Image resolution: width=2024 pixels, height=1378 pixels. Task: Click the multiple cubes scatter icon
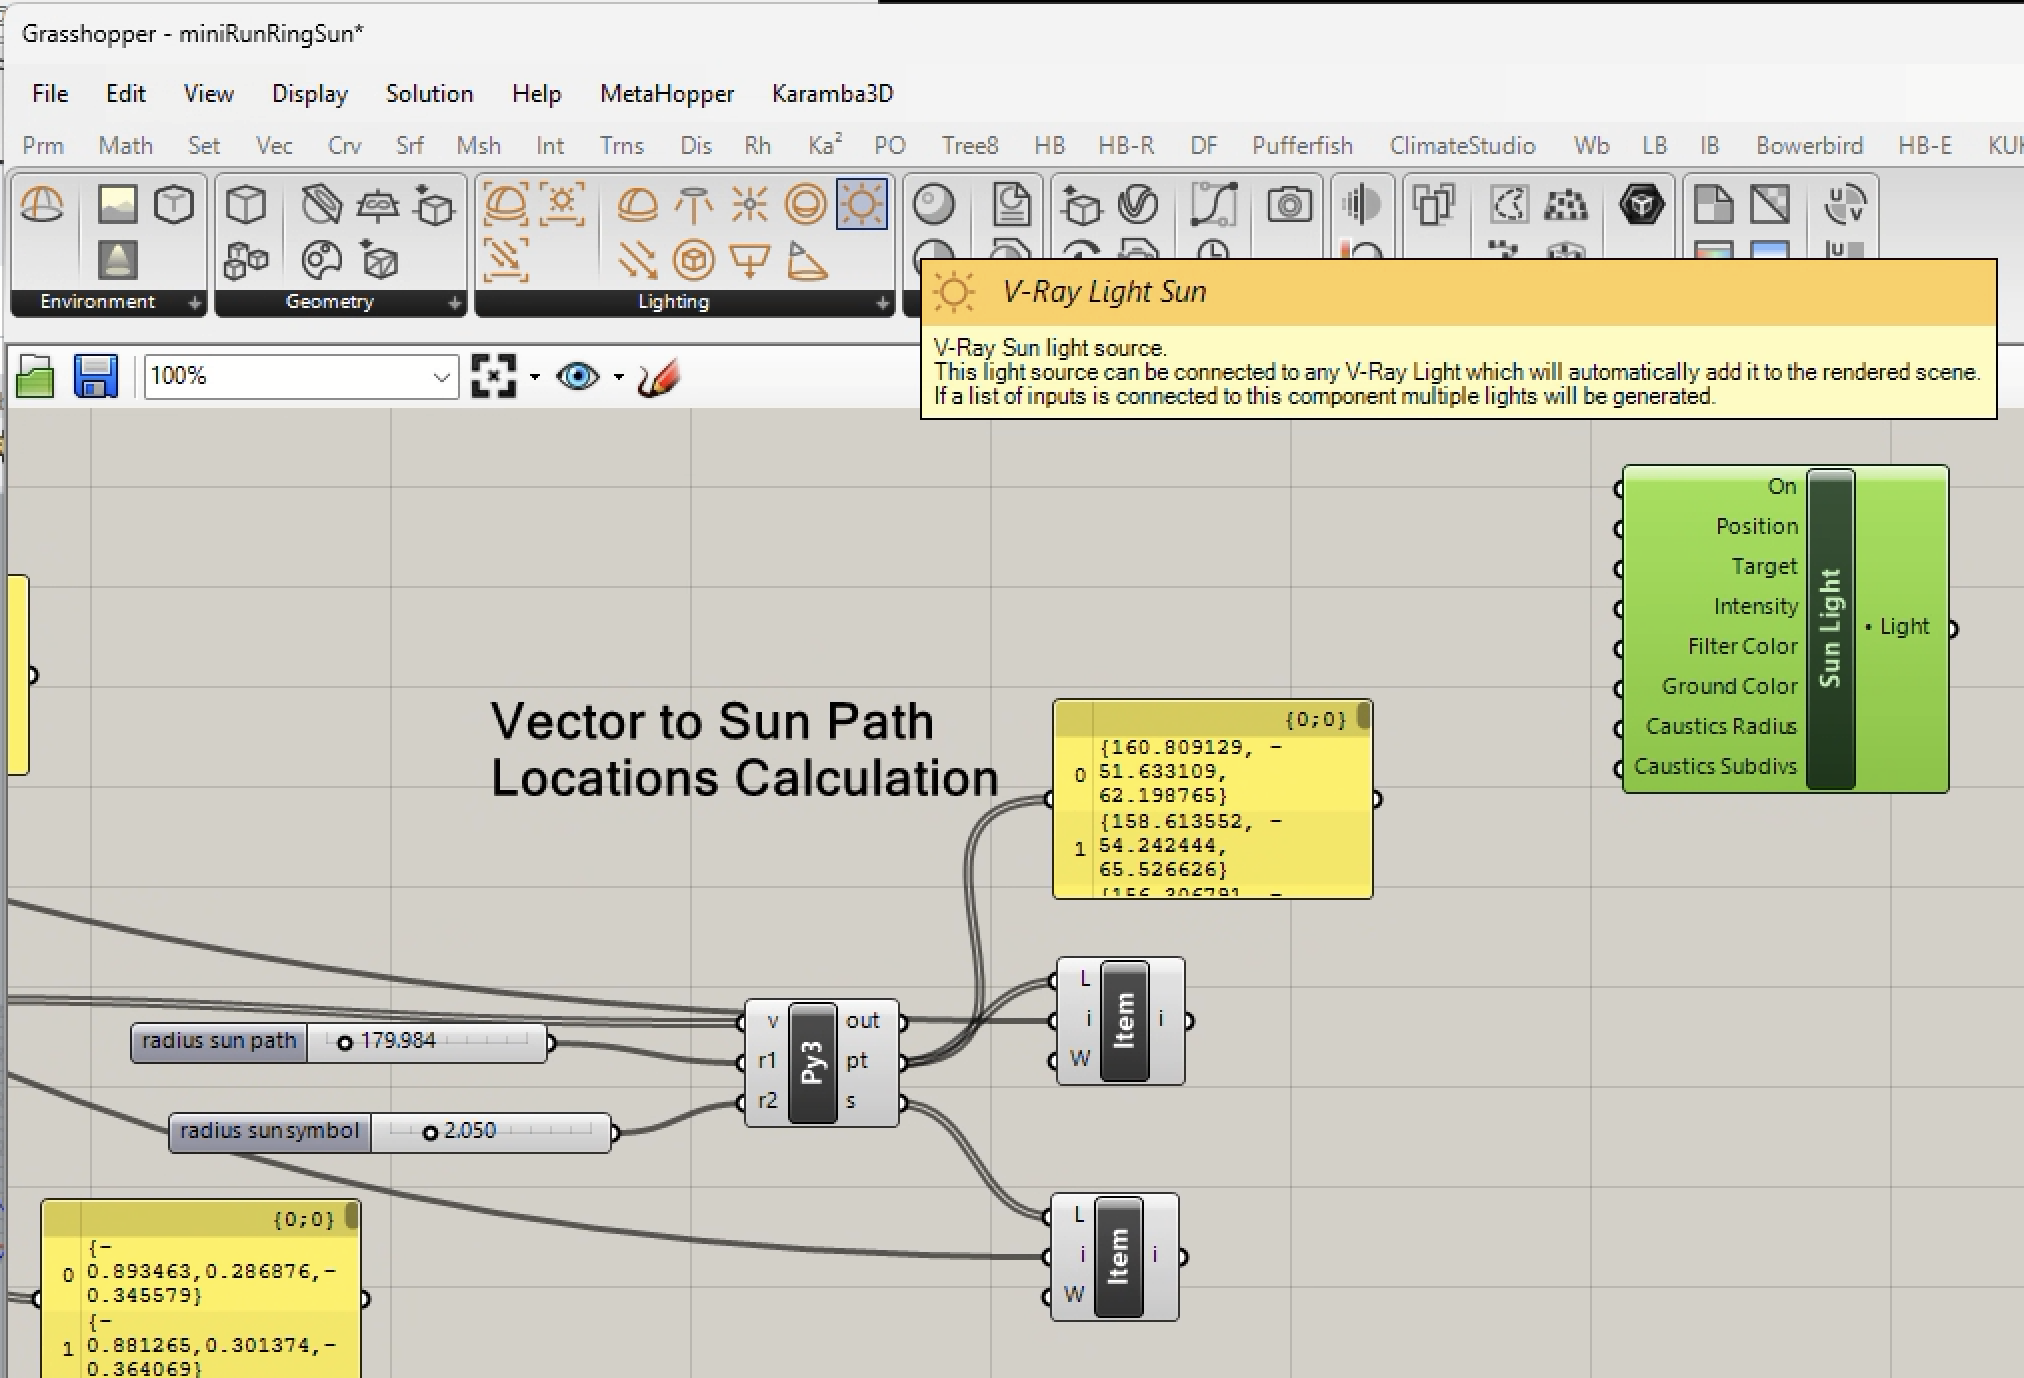245,261
